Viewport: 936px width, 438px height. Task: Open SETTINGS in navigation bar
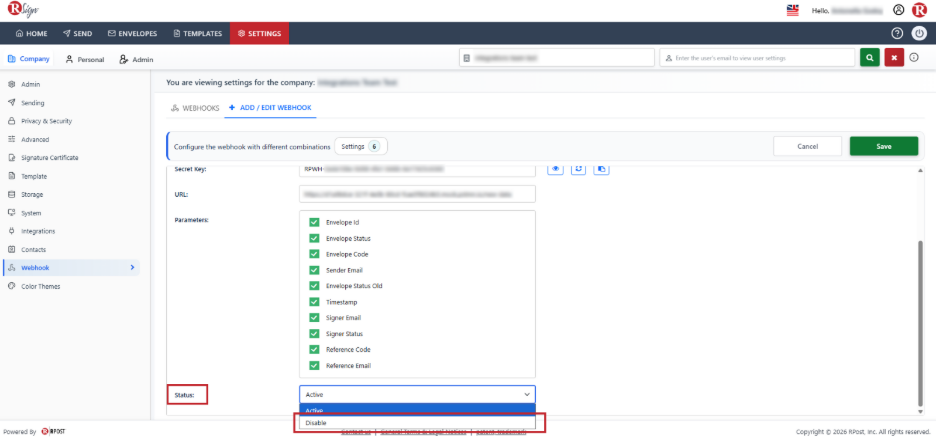click(x=259, y=33)
